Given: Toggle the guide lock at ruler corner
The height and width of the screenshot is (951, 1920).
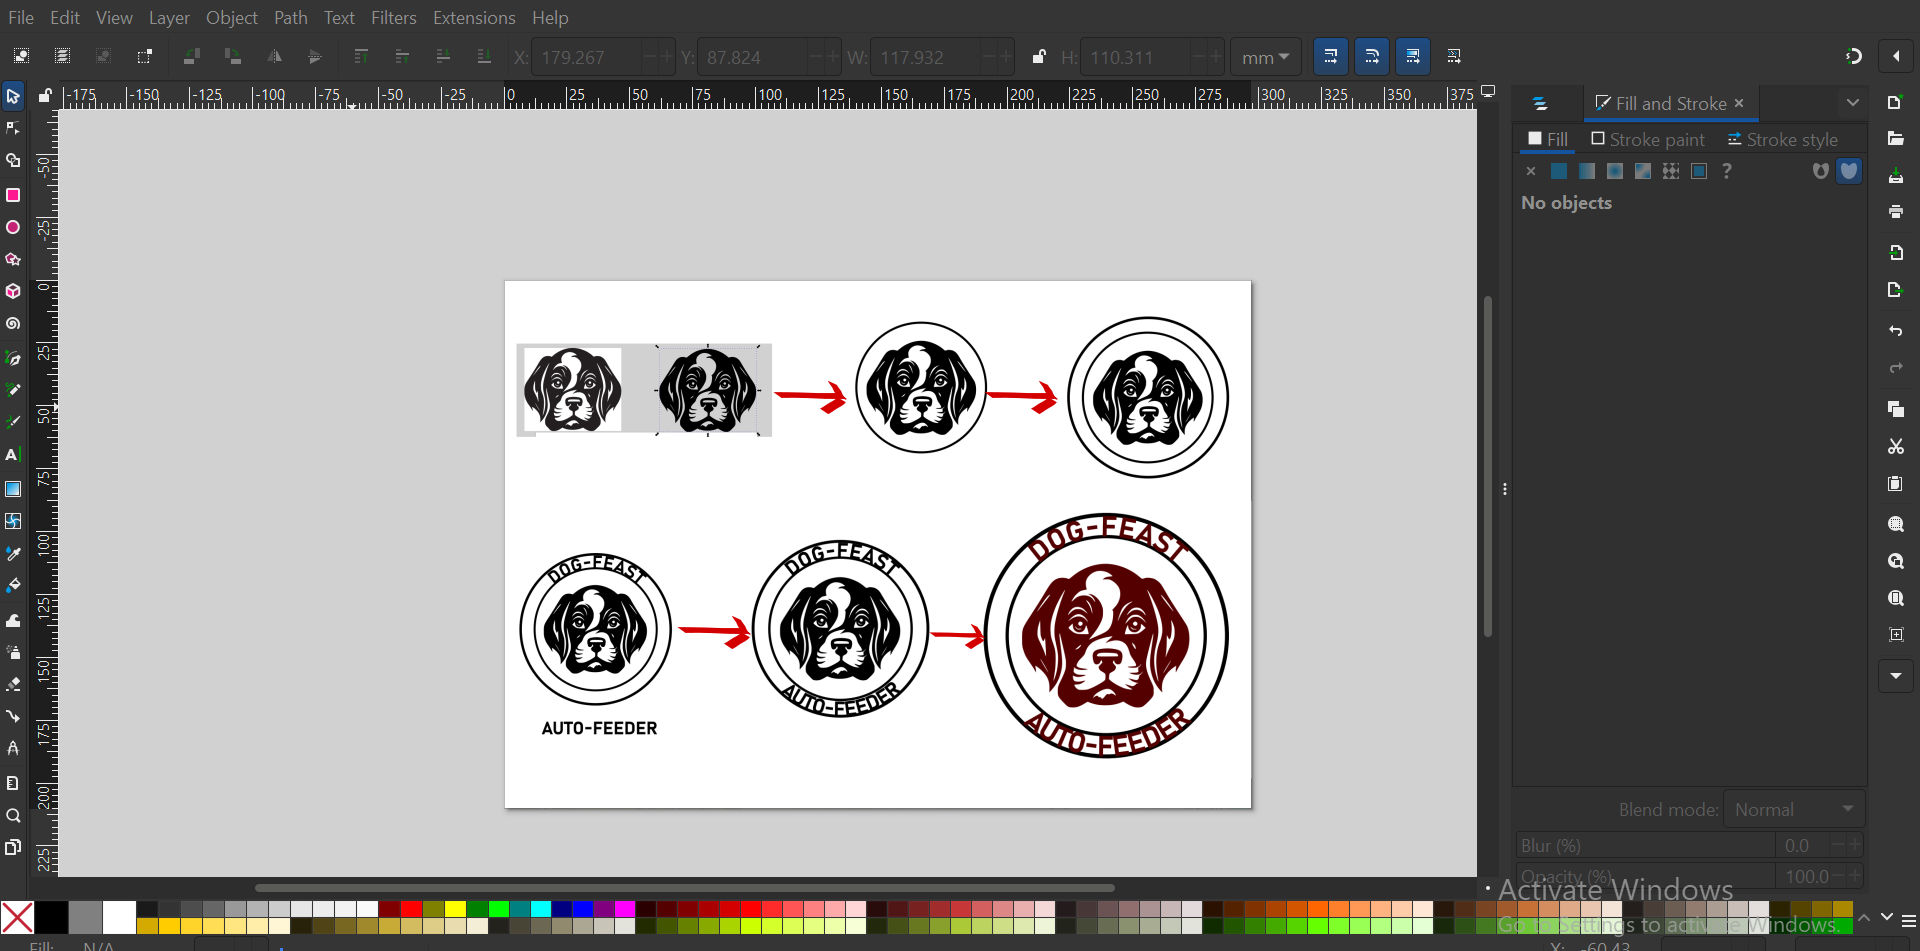Looking at the screenshot, I should (45, 95).
